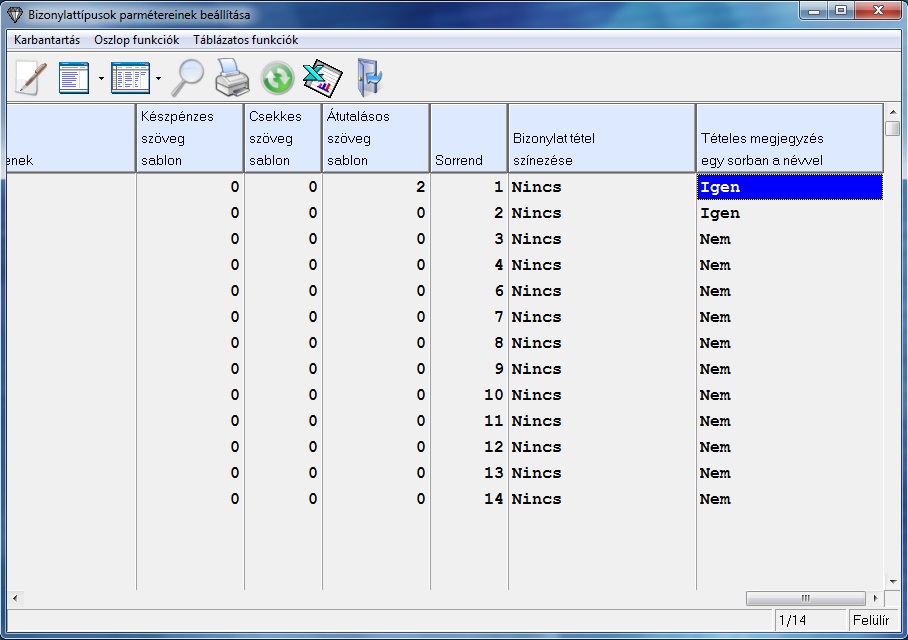Click the vertical scrollbar down arrow
The height and width of the screenshot is (640, 908).
pos(892,581)
